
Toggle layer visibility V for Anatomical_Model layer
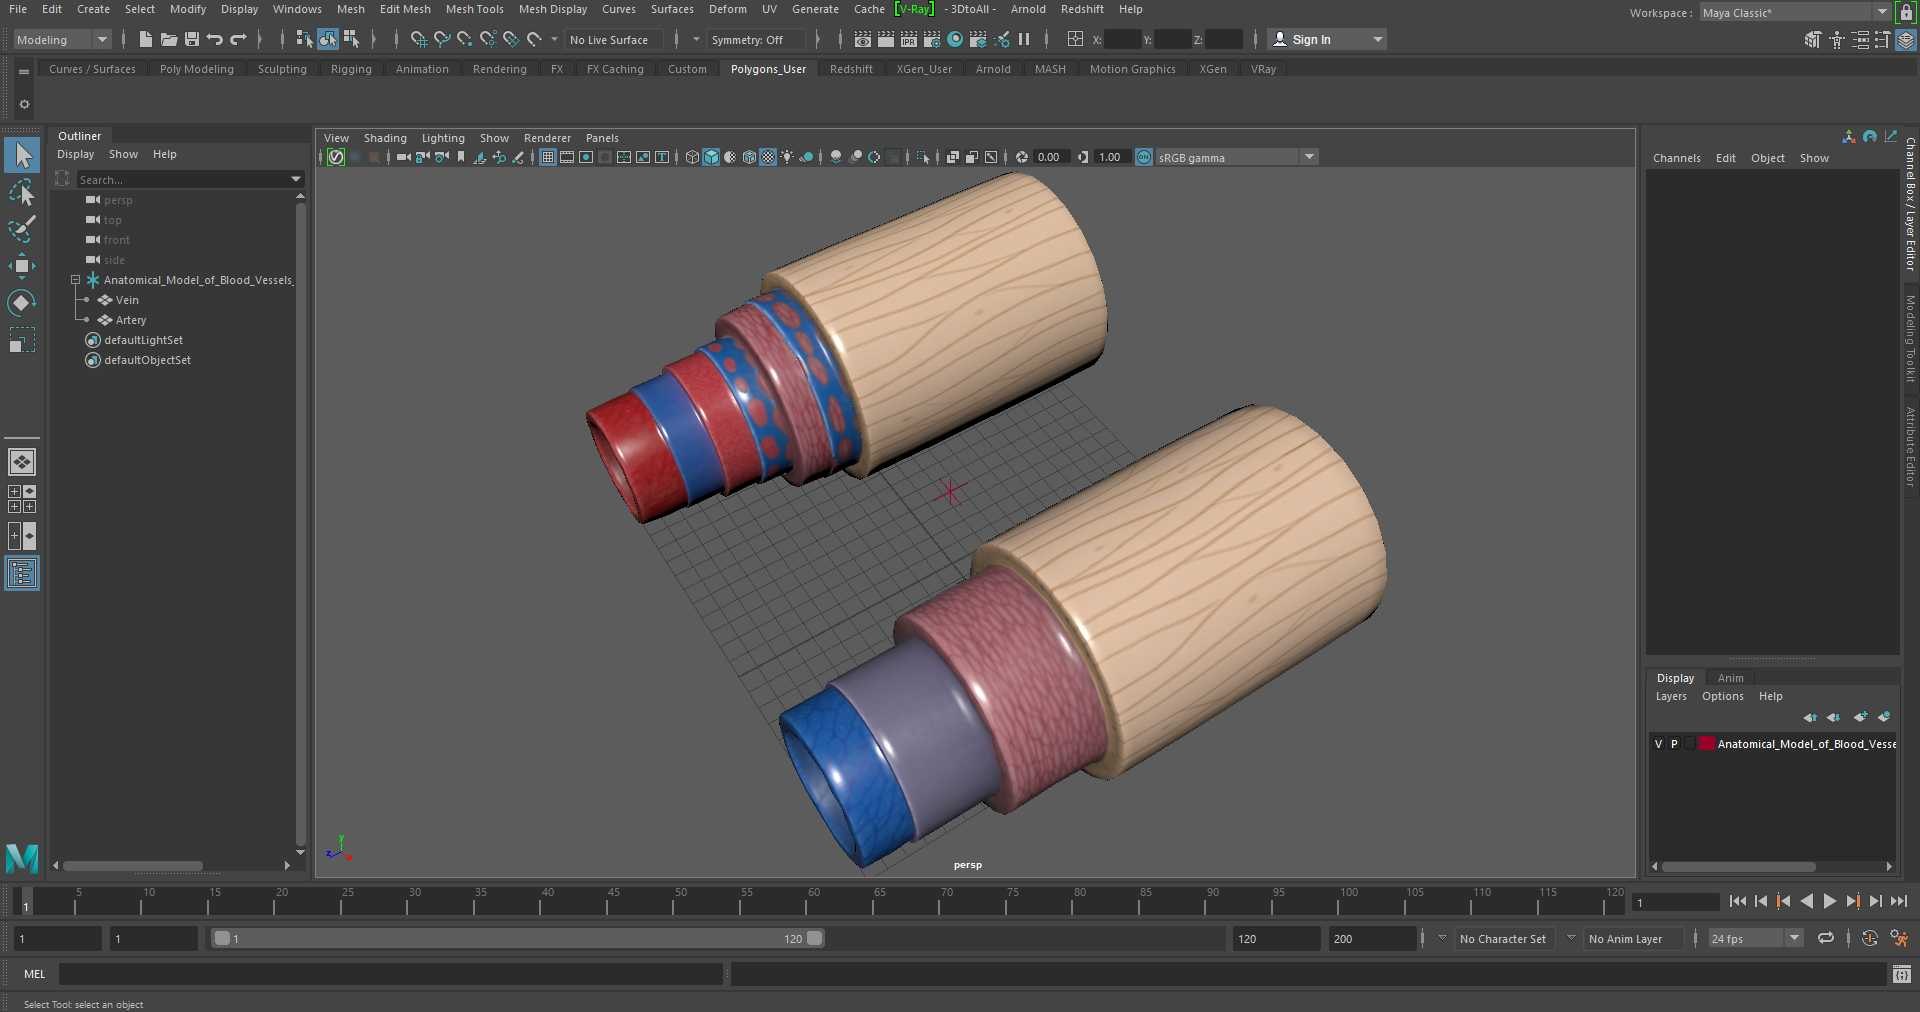coord(1659,744)
